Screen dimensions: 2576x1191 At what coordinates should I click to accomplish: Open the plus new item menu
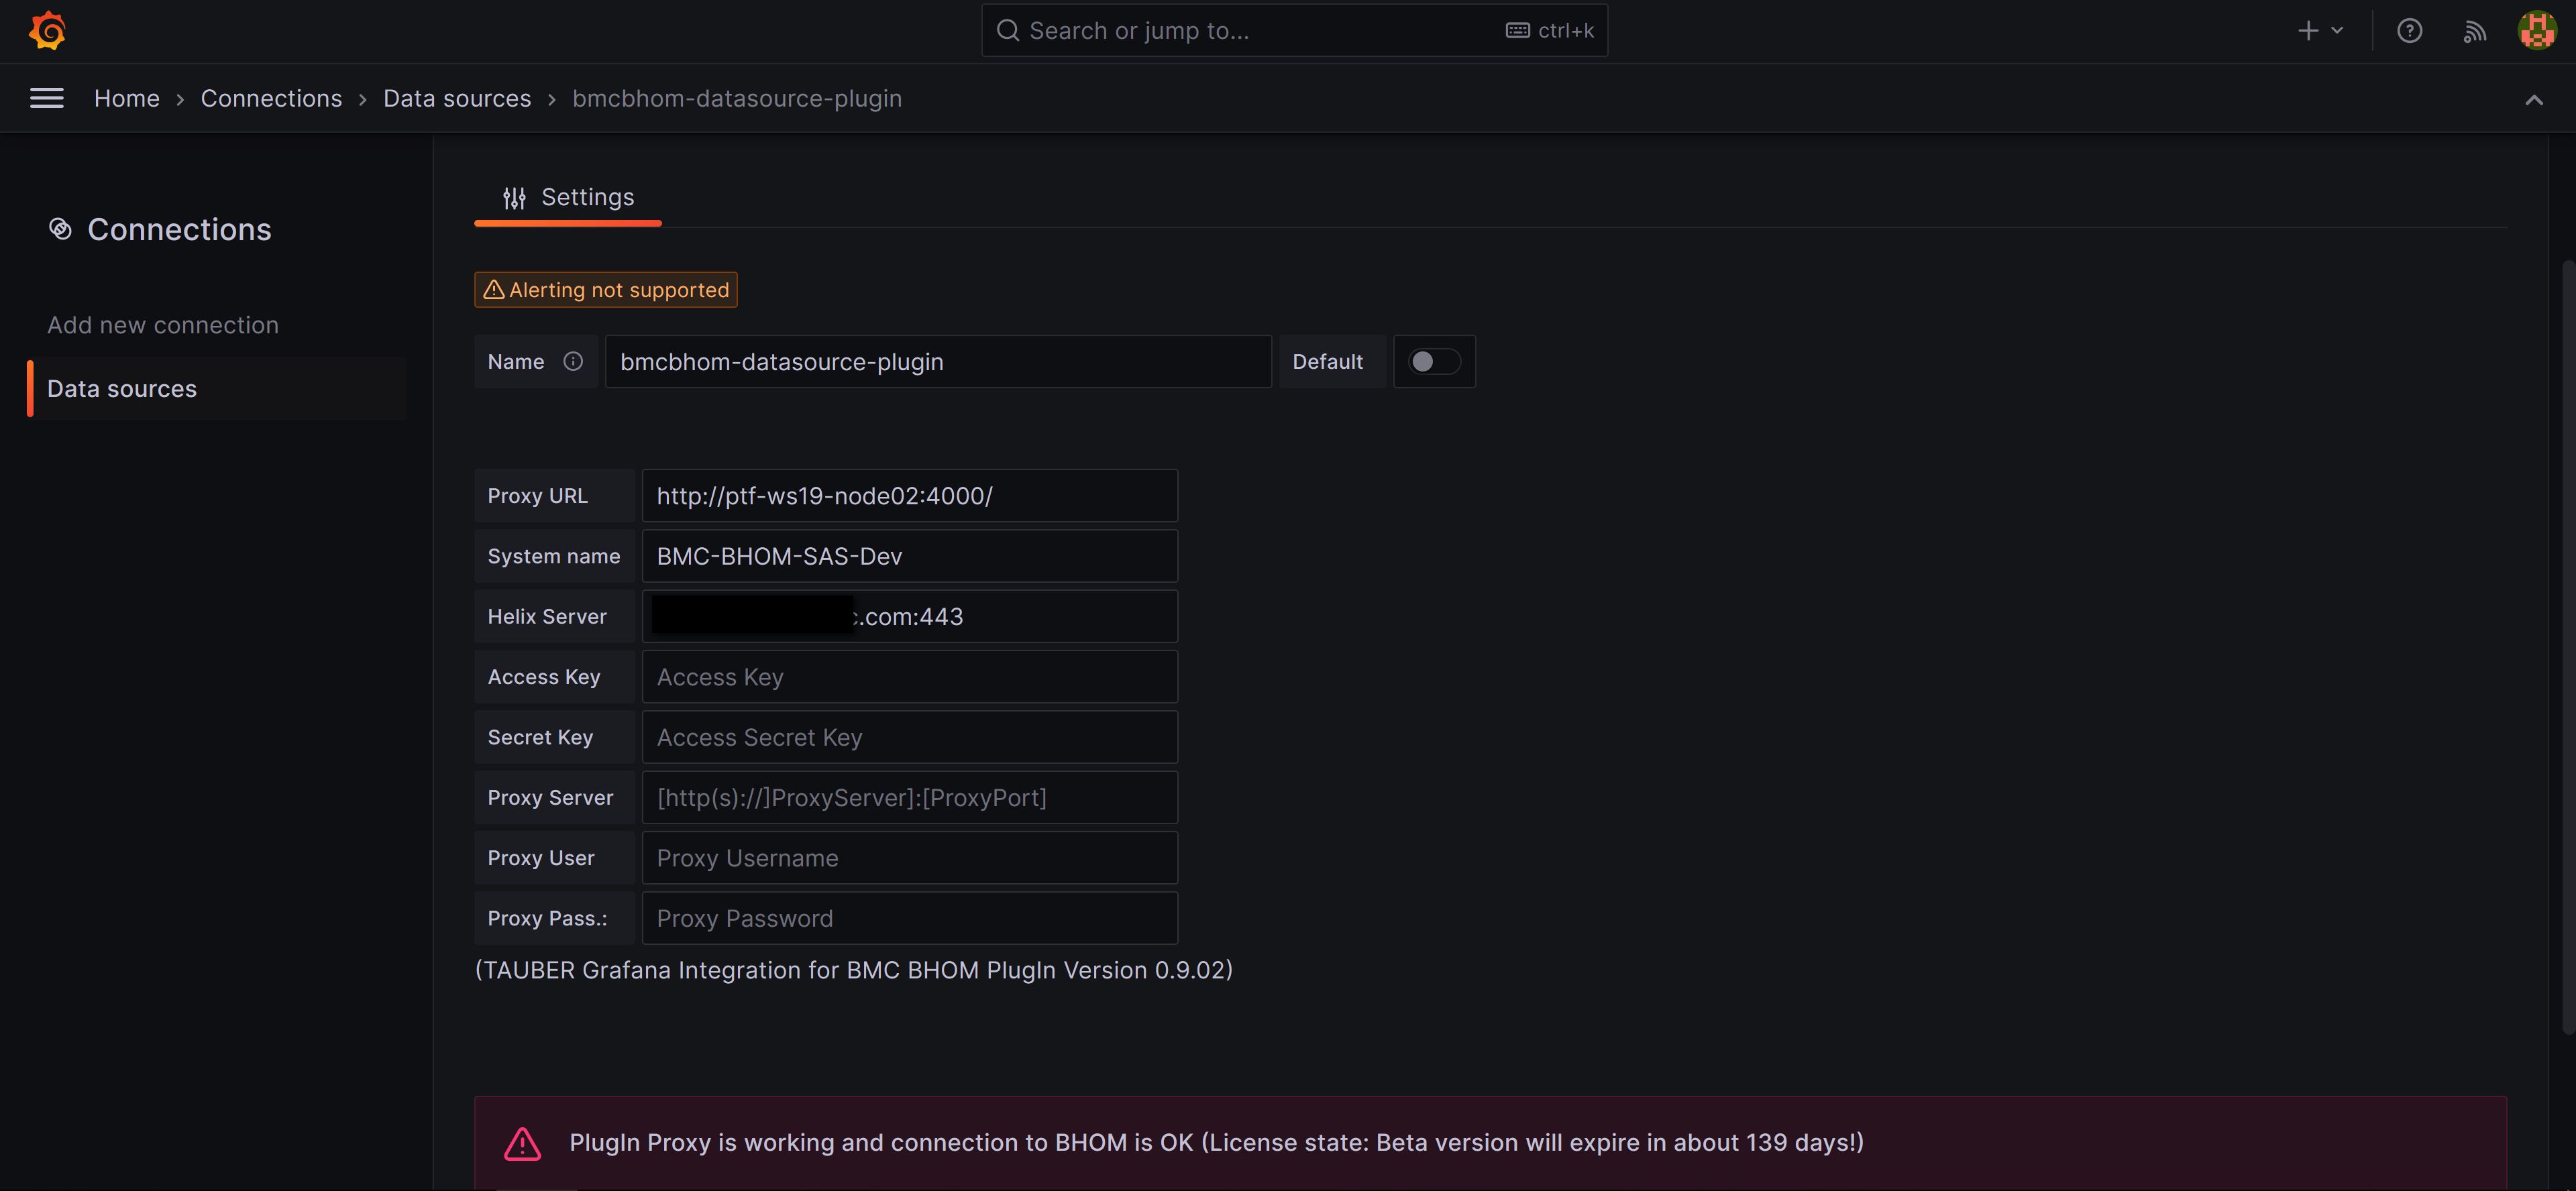click(2320, 31)
